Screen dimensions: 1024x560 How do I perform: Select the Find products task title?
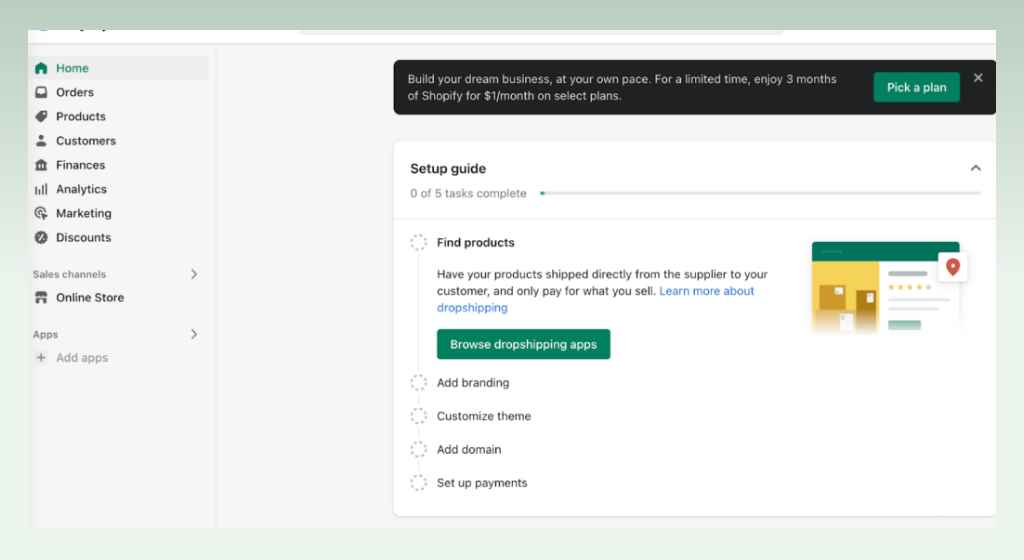point(475,243)
